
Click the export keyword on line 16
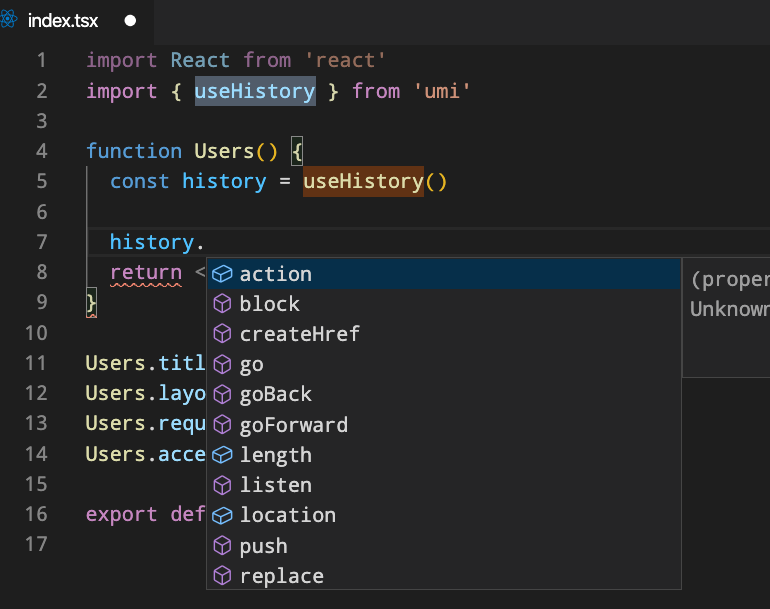pyautogui.click(x=122, y=515)
